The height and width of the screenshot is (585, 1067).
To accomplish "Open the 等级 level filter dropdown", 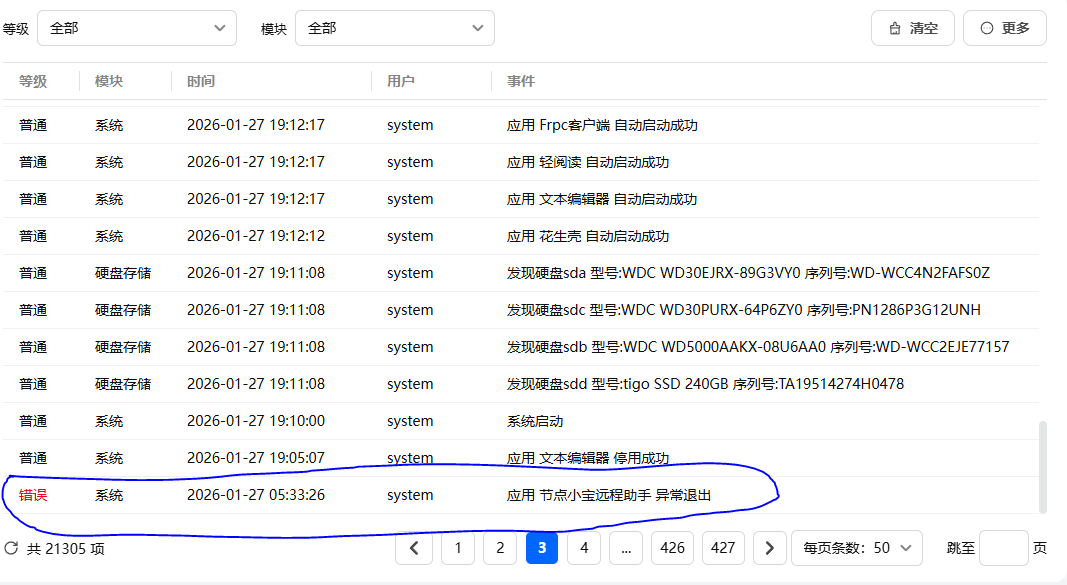I will tap(135, 27).
